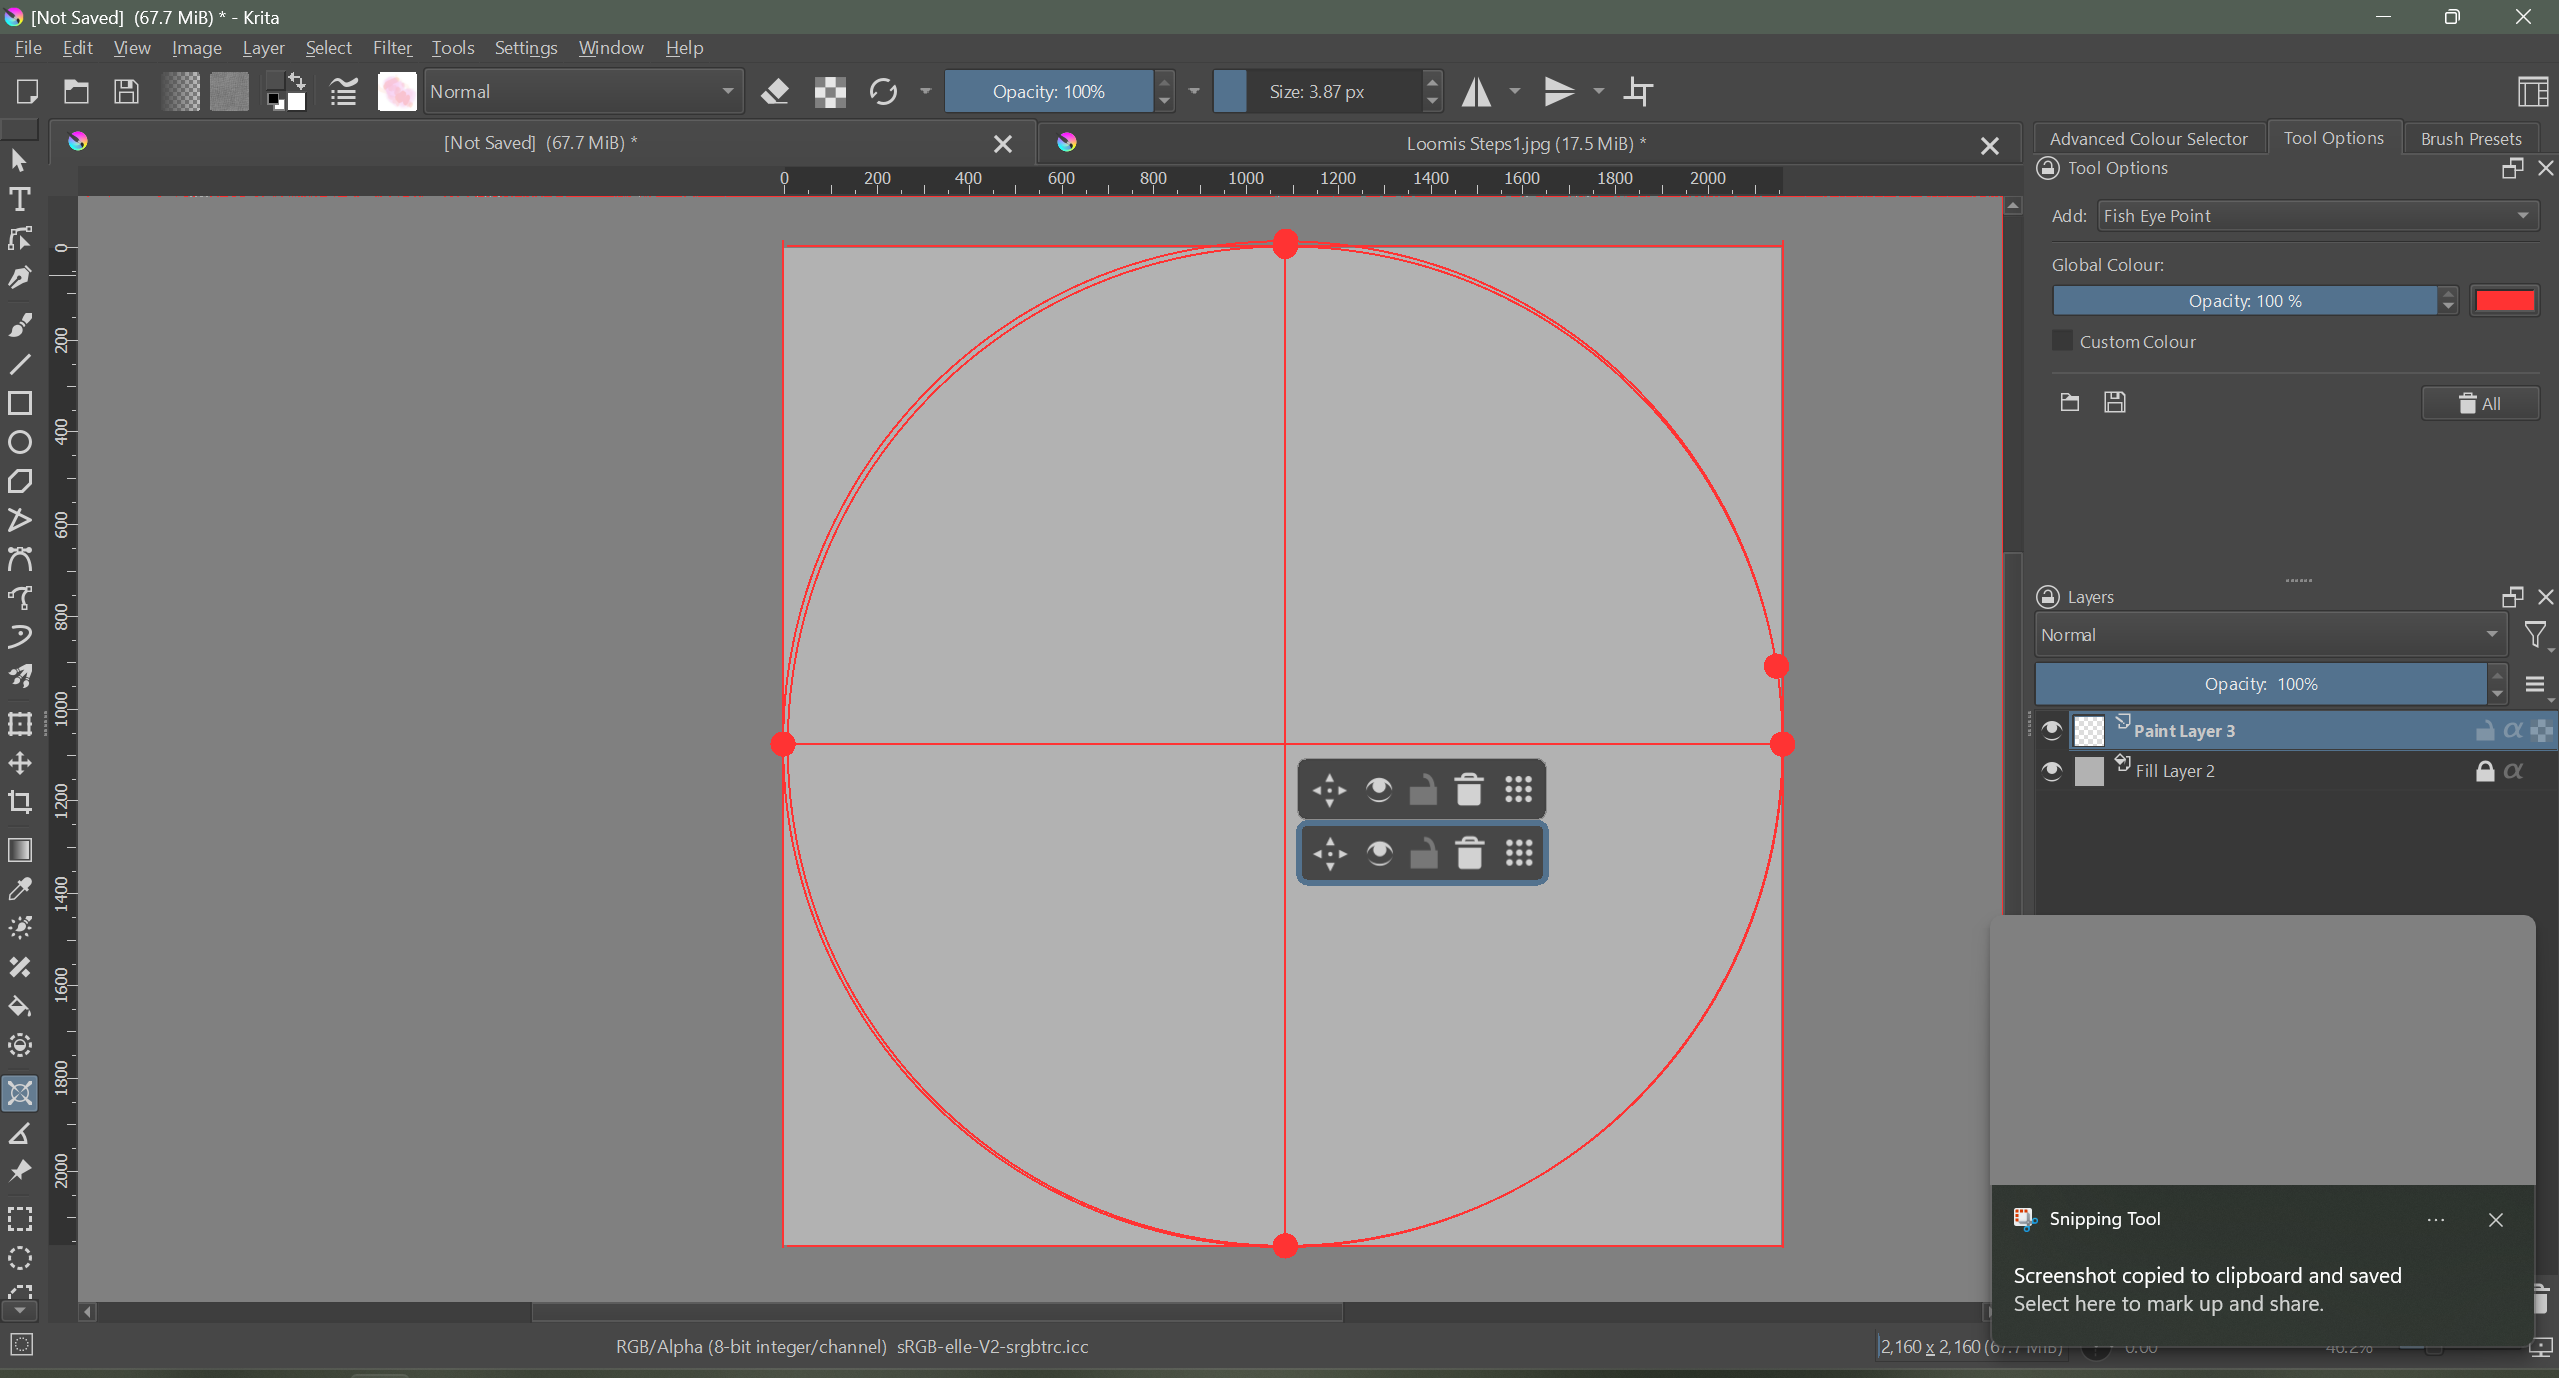Open the Add assistant type dropdown
2559x1378 pixels.
(x=2317, y=216)
